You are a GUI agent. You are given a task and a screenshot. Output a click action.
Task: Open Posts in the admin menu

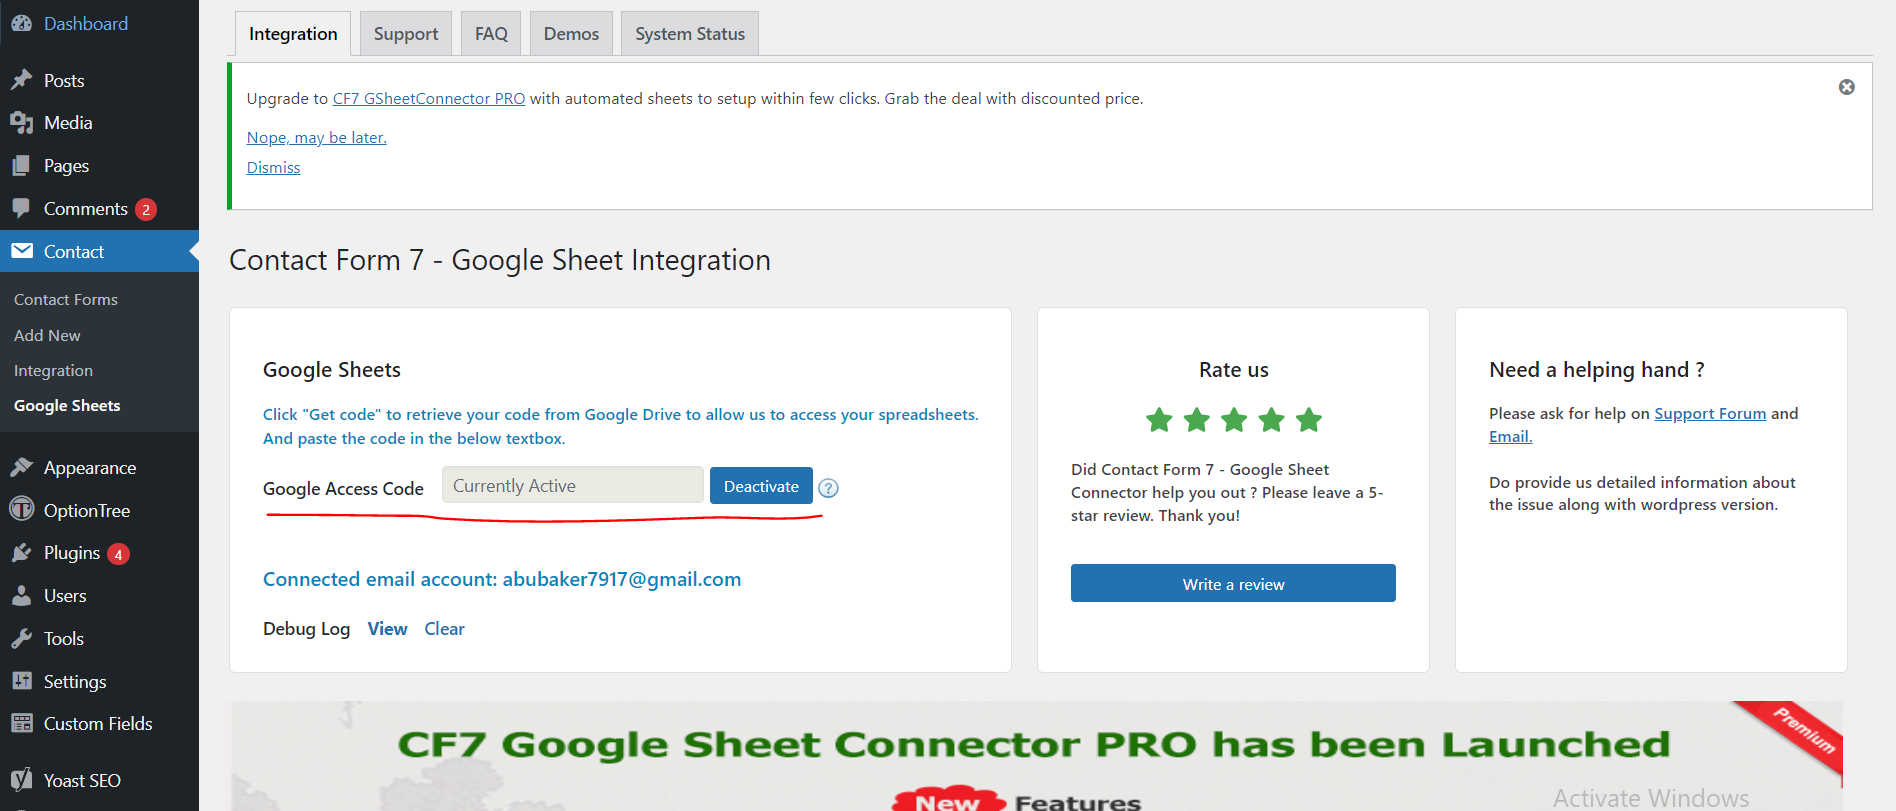(x=64, y=81)
